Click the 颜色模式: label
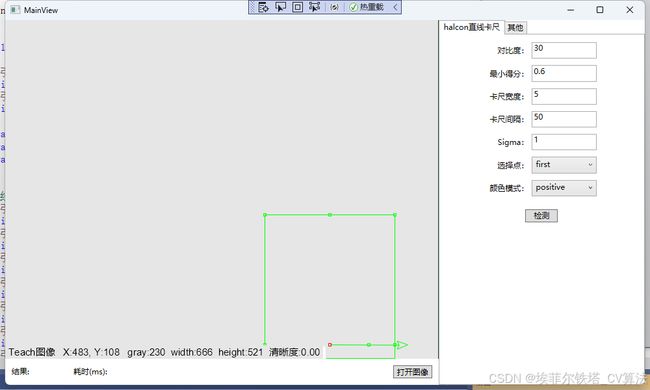The image size is (650, 390). point(507,188)
